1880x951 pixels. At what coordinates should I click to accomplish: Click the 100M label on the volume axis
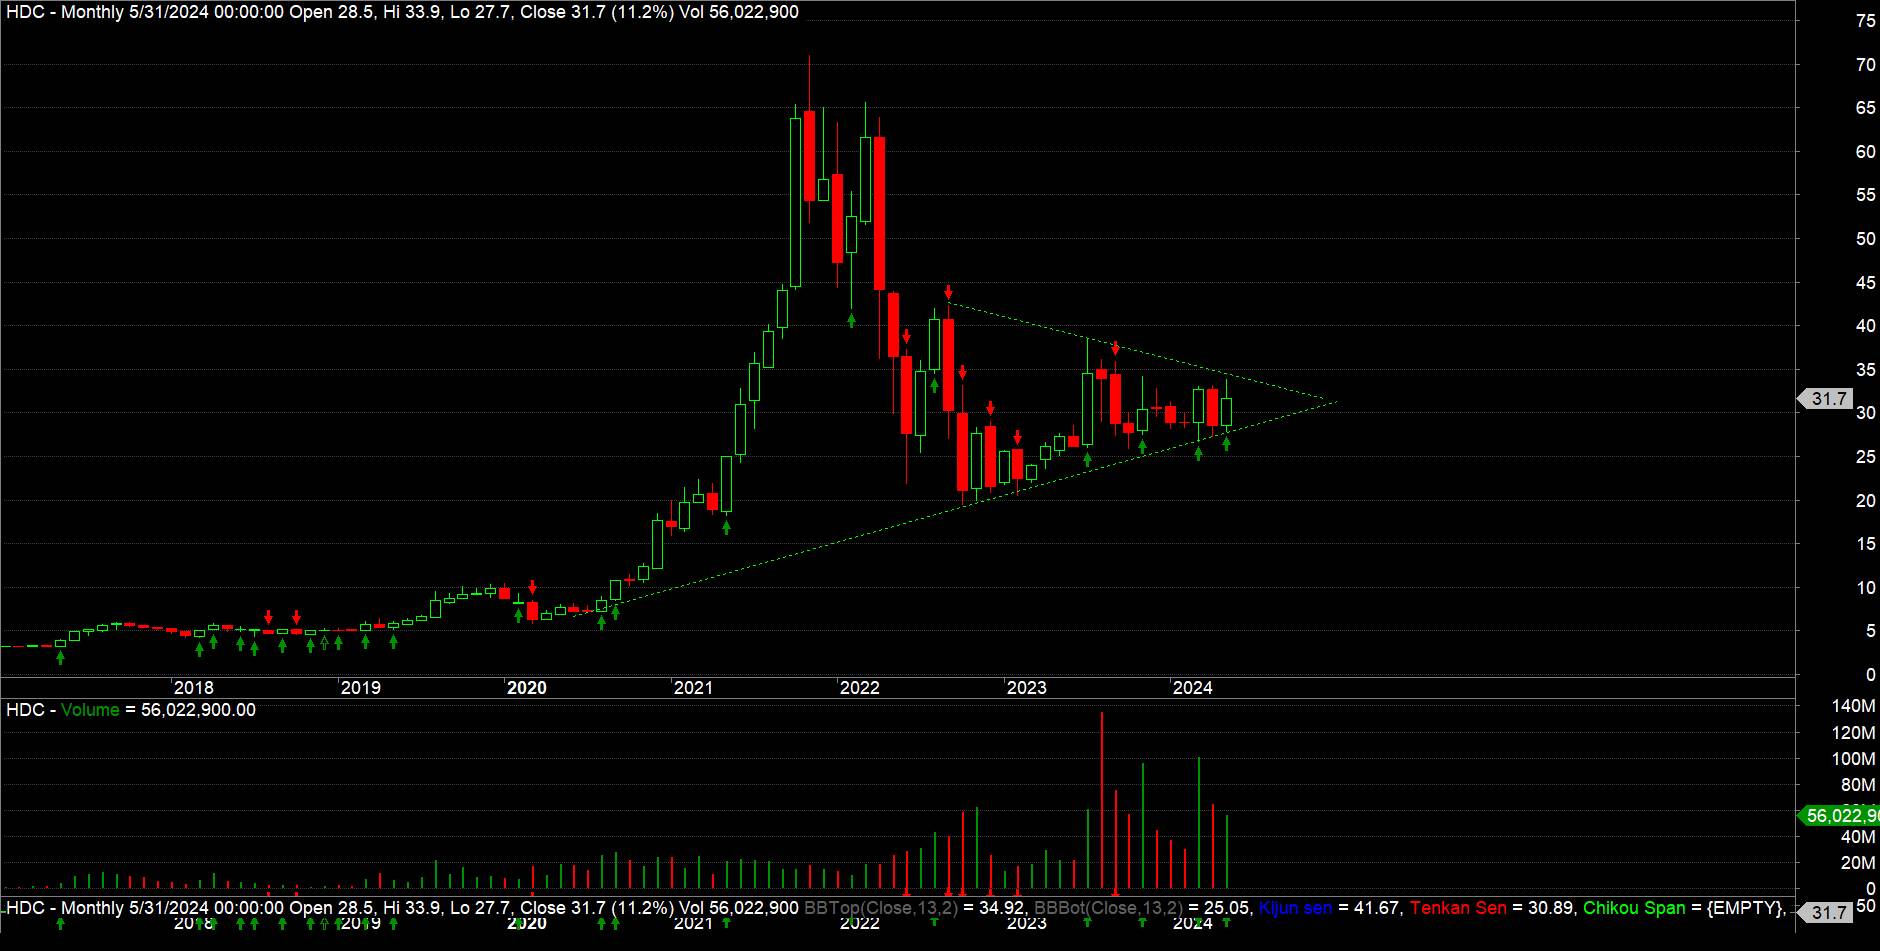(1853, 759)
